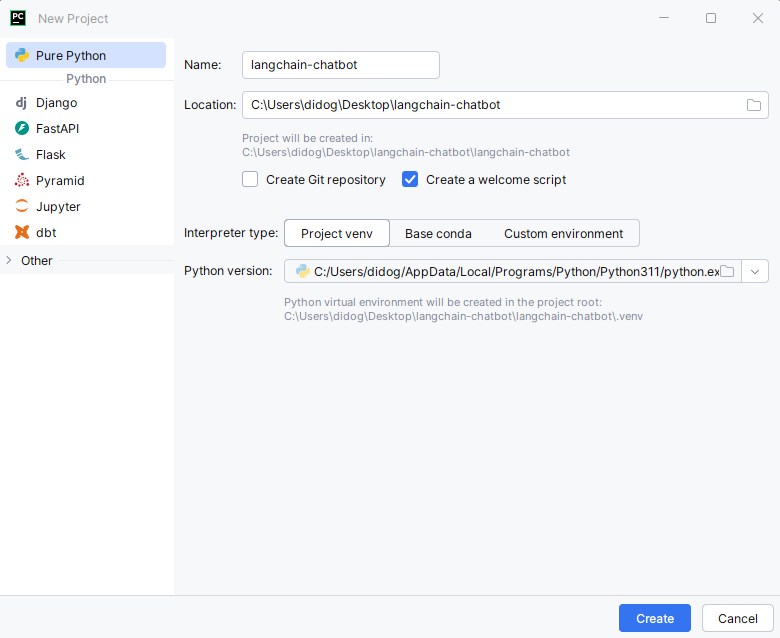This screenshot has height=638, width=780.
Task: Click the Create button
Action: 655,618
